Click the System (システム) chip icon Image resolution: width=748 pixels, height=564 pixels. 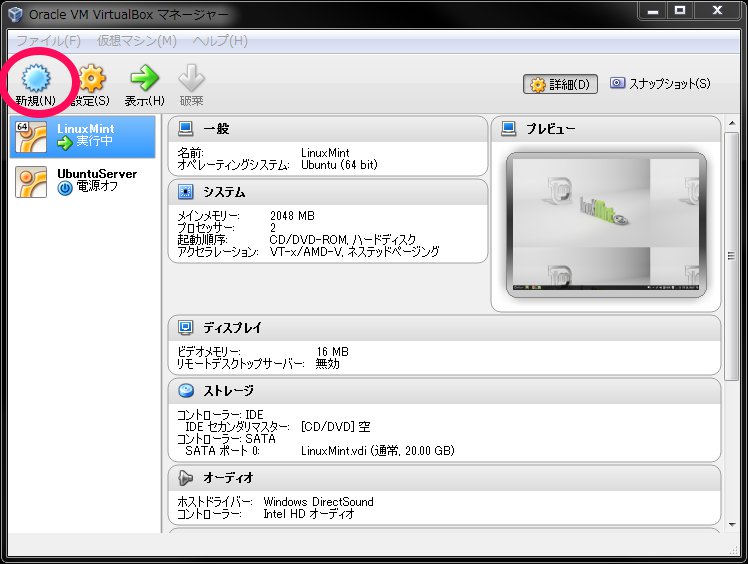point(185,192)
